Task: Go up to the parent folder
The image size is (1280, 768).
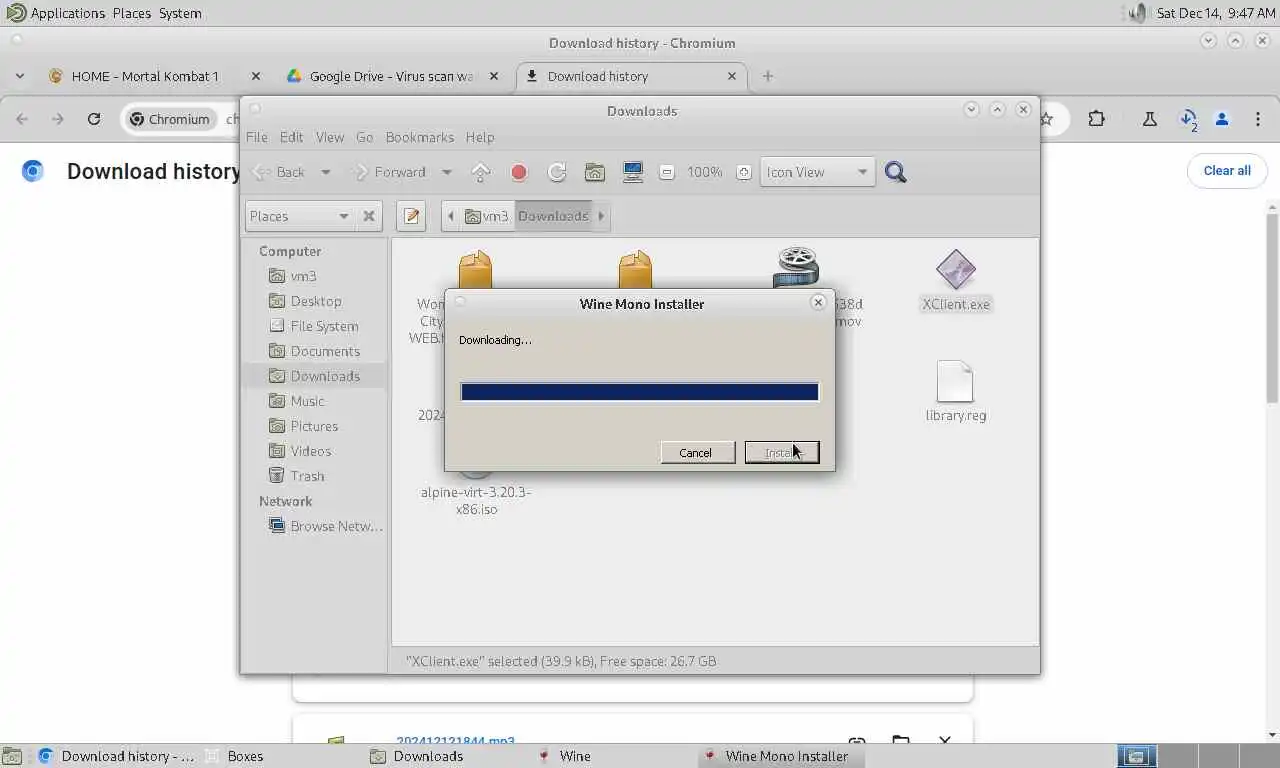Action: [481, 172]
